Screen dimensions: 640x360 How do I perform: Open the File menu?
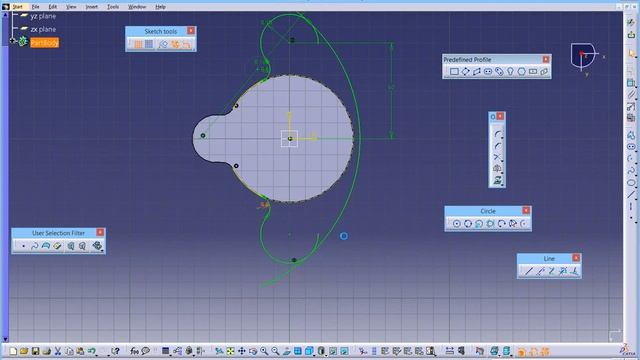click(x=36, y=7)
